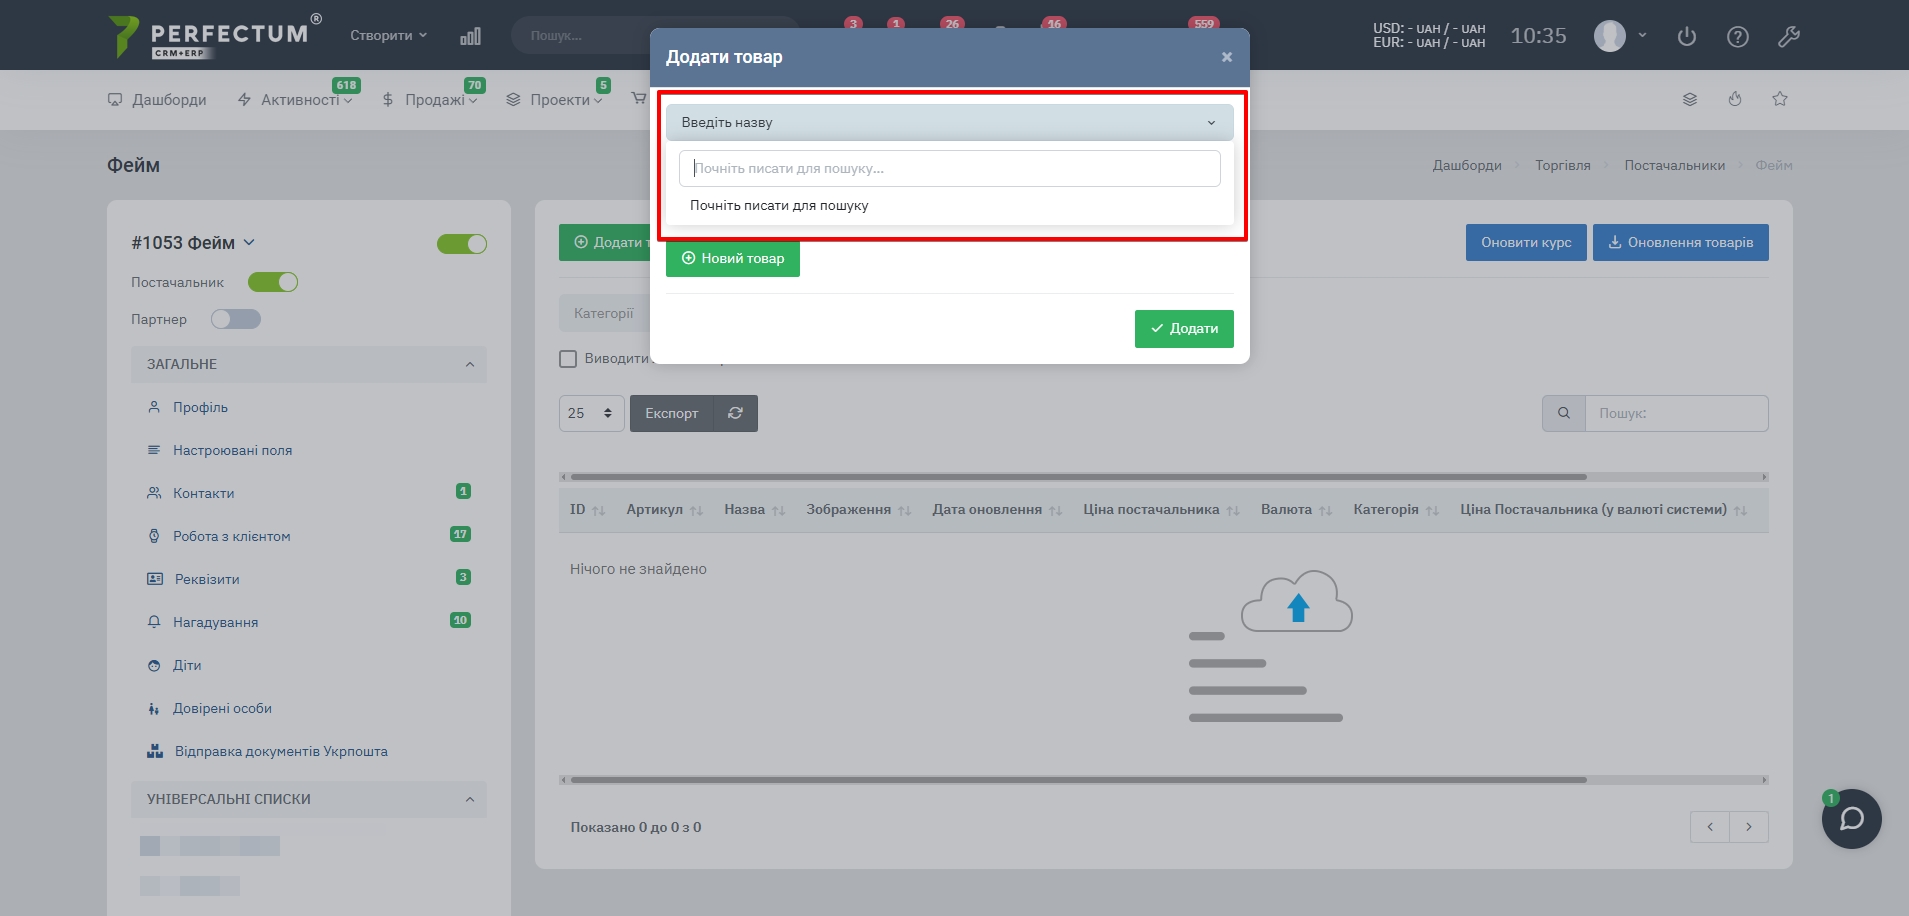The image size is (1909, 916).
Task: Click the statistics bar chart icon
Action: click(x=470, y=36)
